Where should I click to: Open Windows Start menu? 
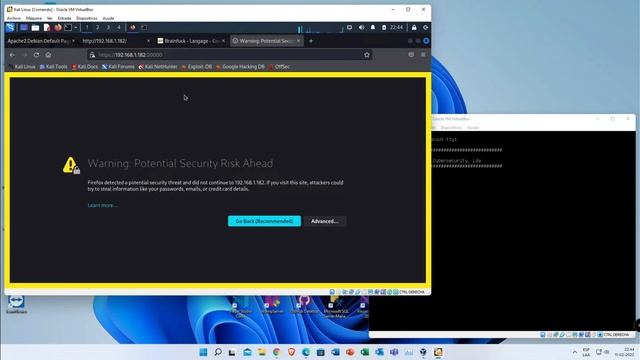pos(203,352)
